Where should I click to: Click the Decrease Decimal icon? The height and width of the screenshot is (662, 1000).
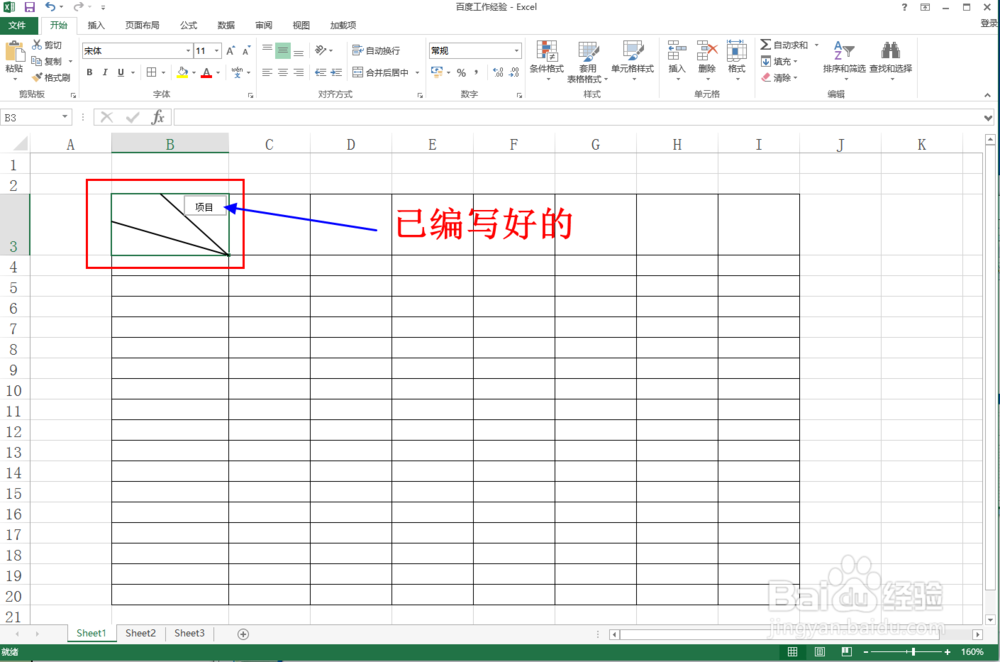pos(514,73)
